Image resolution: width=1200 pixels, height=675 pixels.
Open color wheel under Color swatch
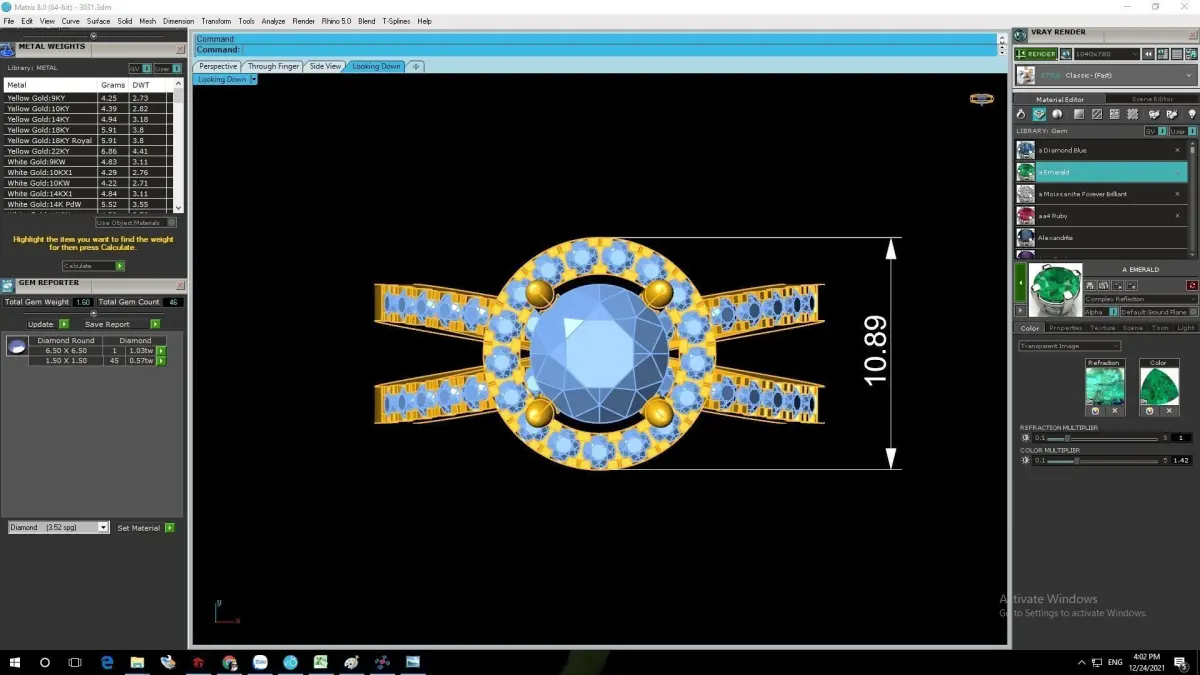point(1149,411)
